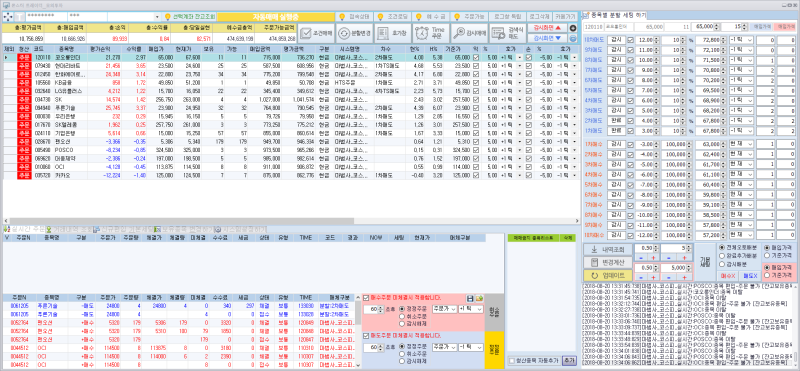Click the folder icon beside the save disk

click(x=479, y=298)
